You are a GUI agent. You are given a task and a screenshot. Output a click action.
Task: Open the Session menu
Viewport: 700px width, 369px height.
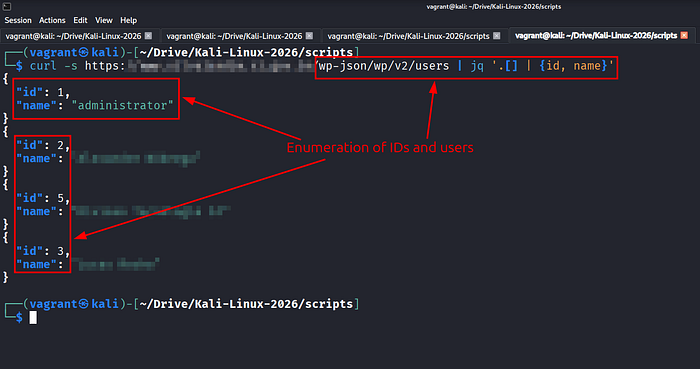point(18,20)
